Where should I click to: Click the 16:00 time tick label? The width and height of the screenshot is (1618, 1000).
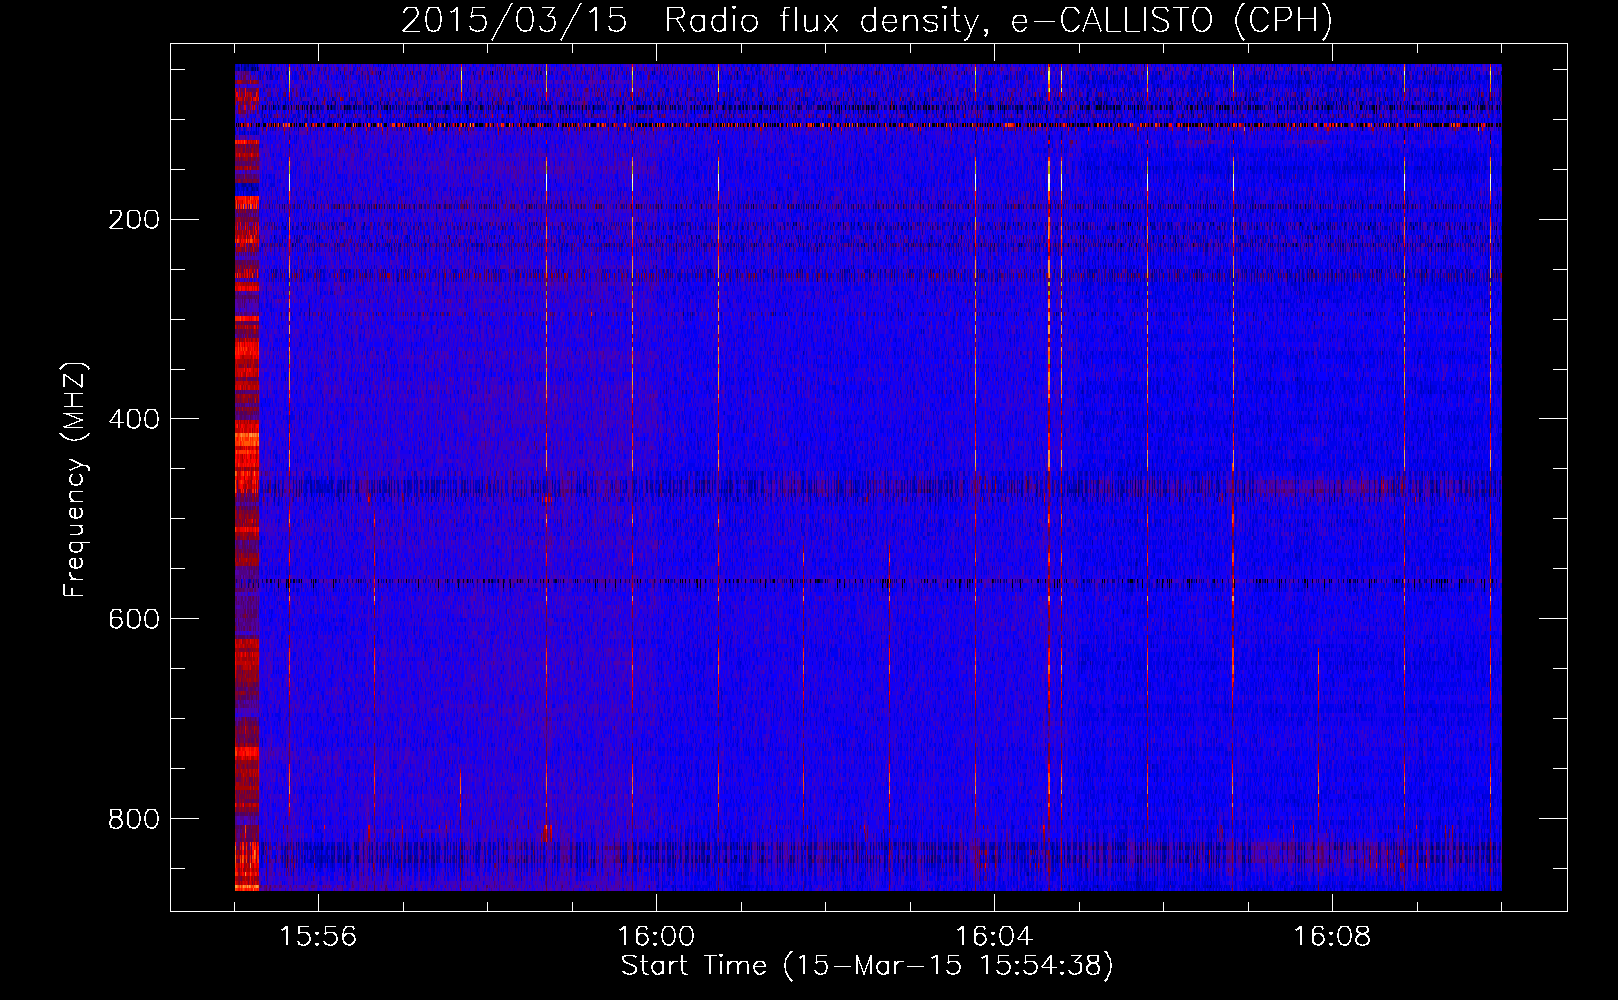tap(656, 937)
